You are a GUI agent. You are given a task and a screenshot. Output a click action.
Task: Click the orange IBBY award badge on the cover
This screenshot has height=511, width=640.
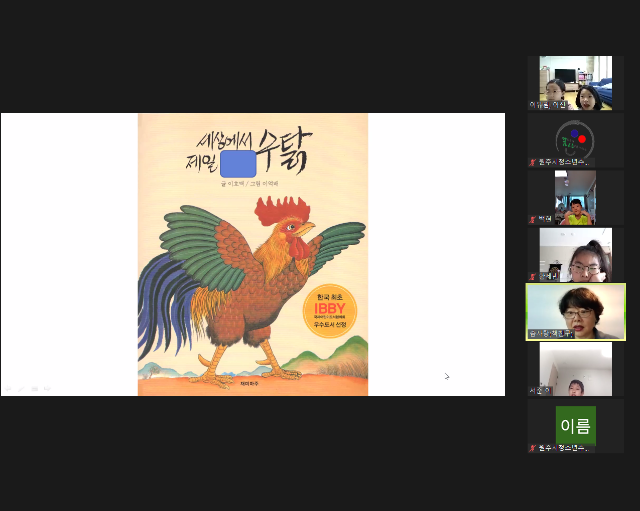click(330, 311)
